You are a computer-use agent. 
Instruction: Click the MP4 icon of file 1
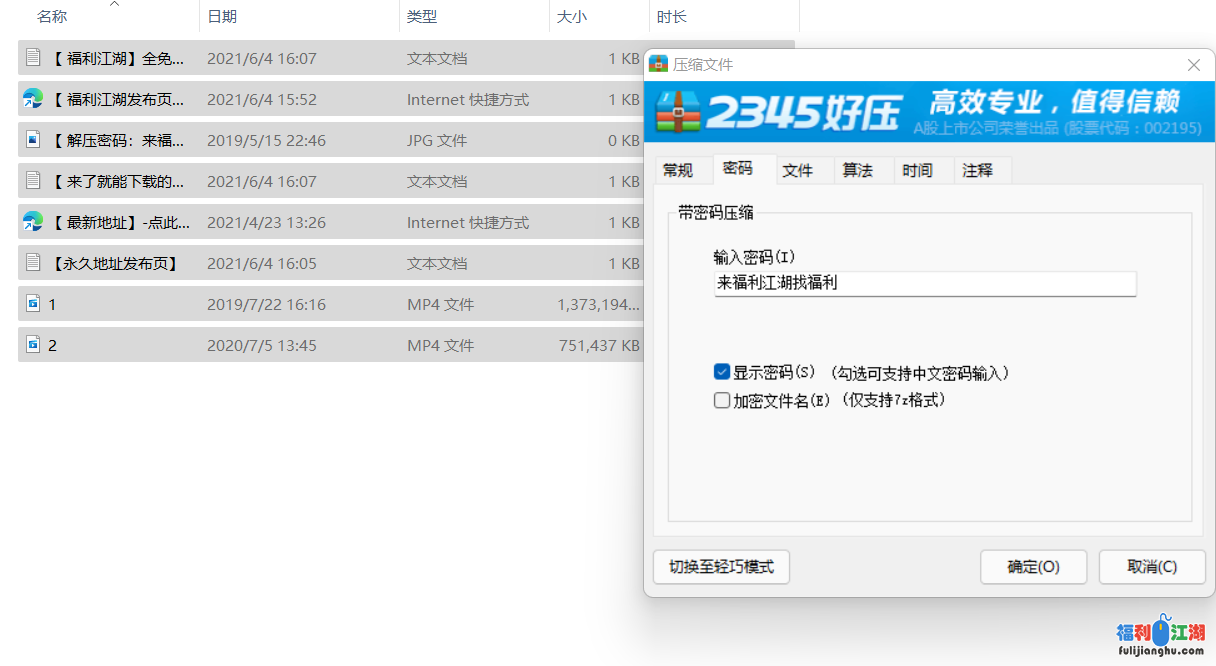[33, 304]
